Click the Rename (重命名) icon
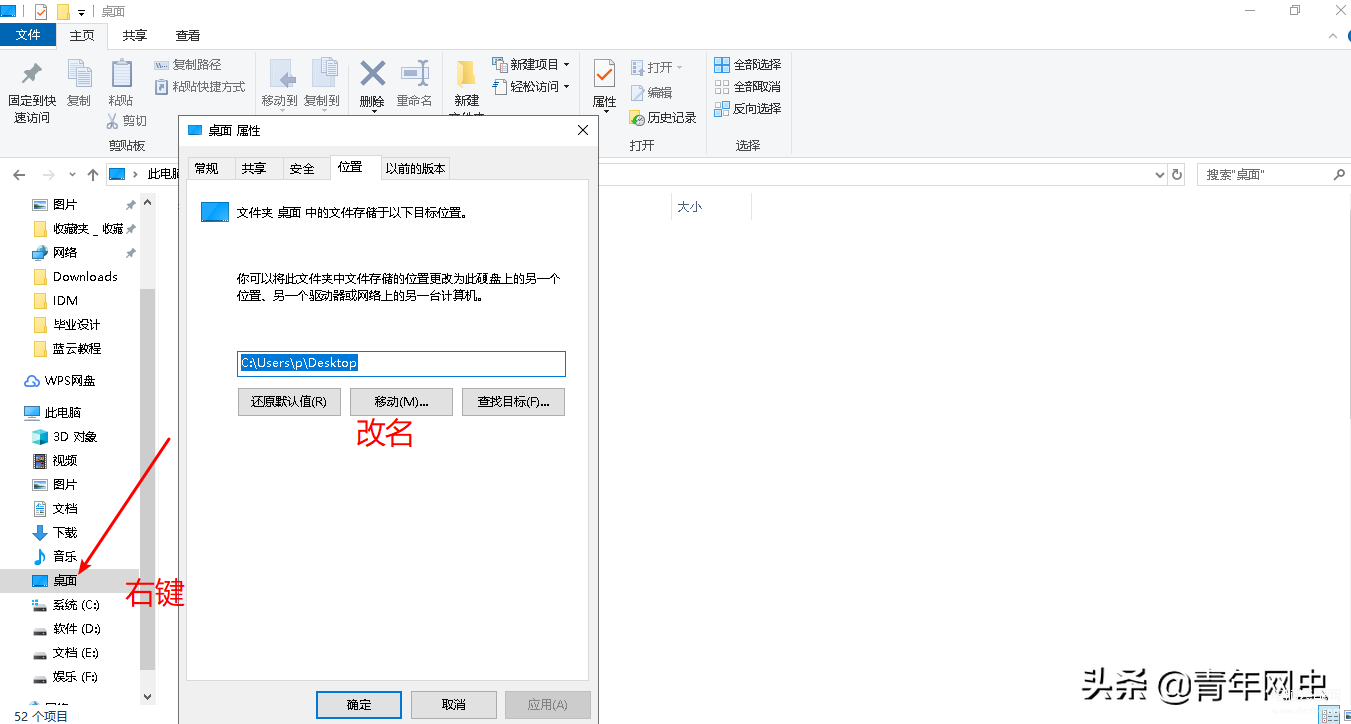Screen dimensions: 1351x724 (414, 73)
